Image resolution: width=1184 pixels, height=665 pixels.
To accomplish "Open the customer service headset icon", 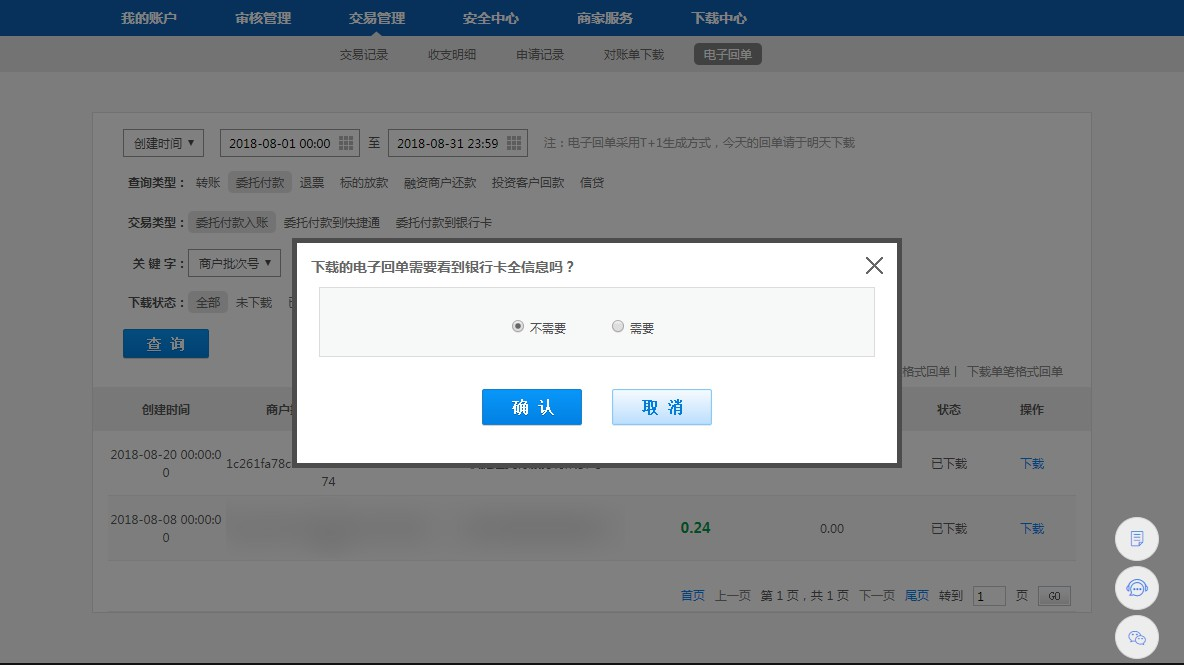I will (1136, 588).
